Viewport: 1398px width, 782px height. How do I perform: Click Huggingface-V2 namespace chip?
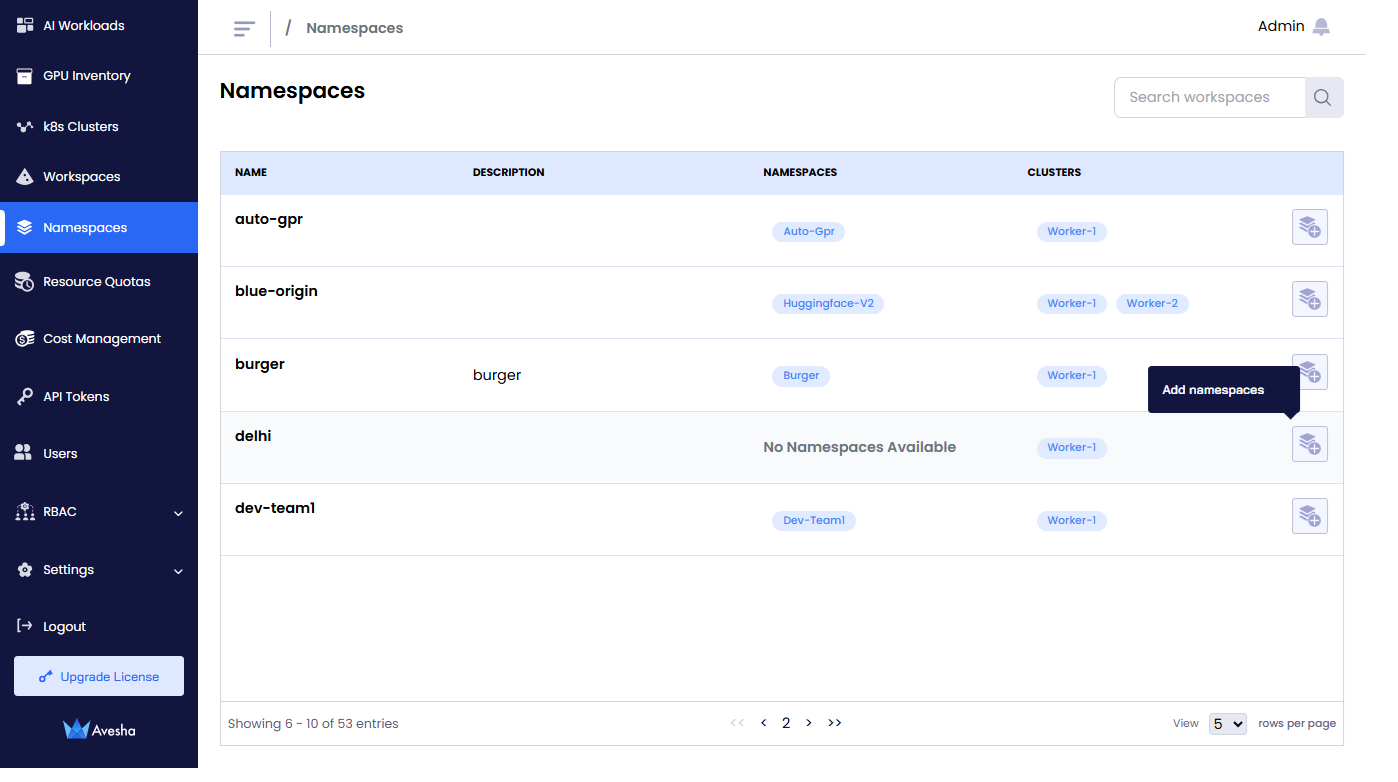828,303
